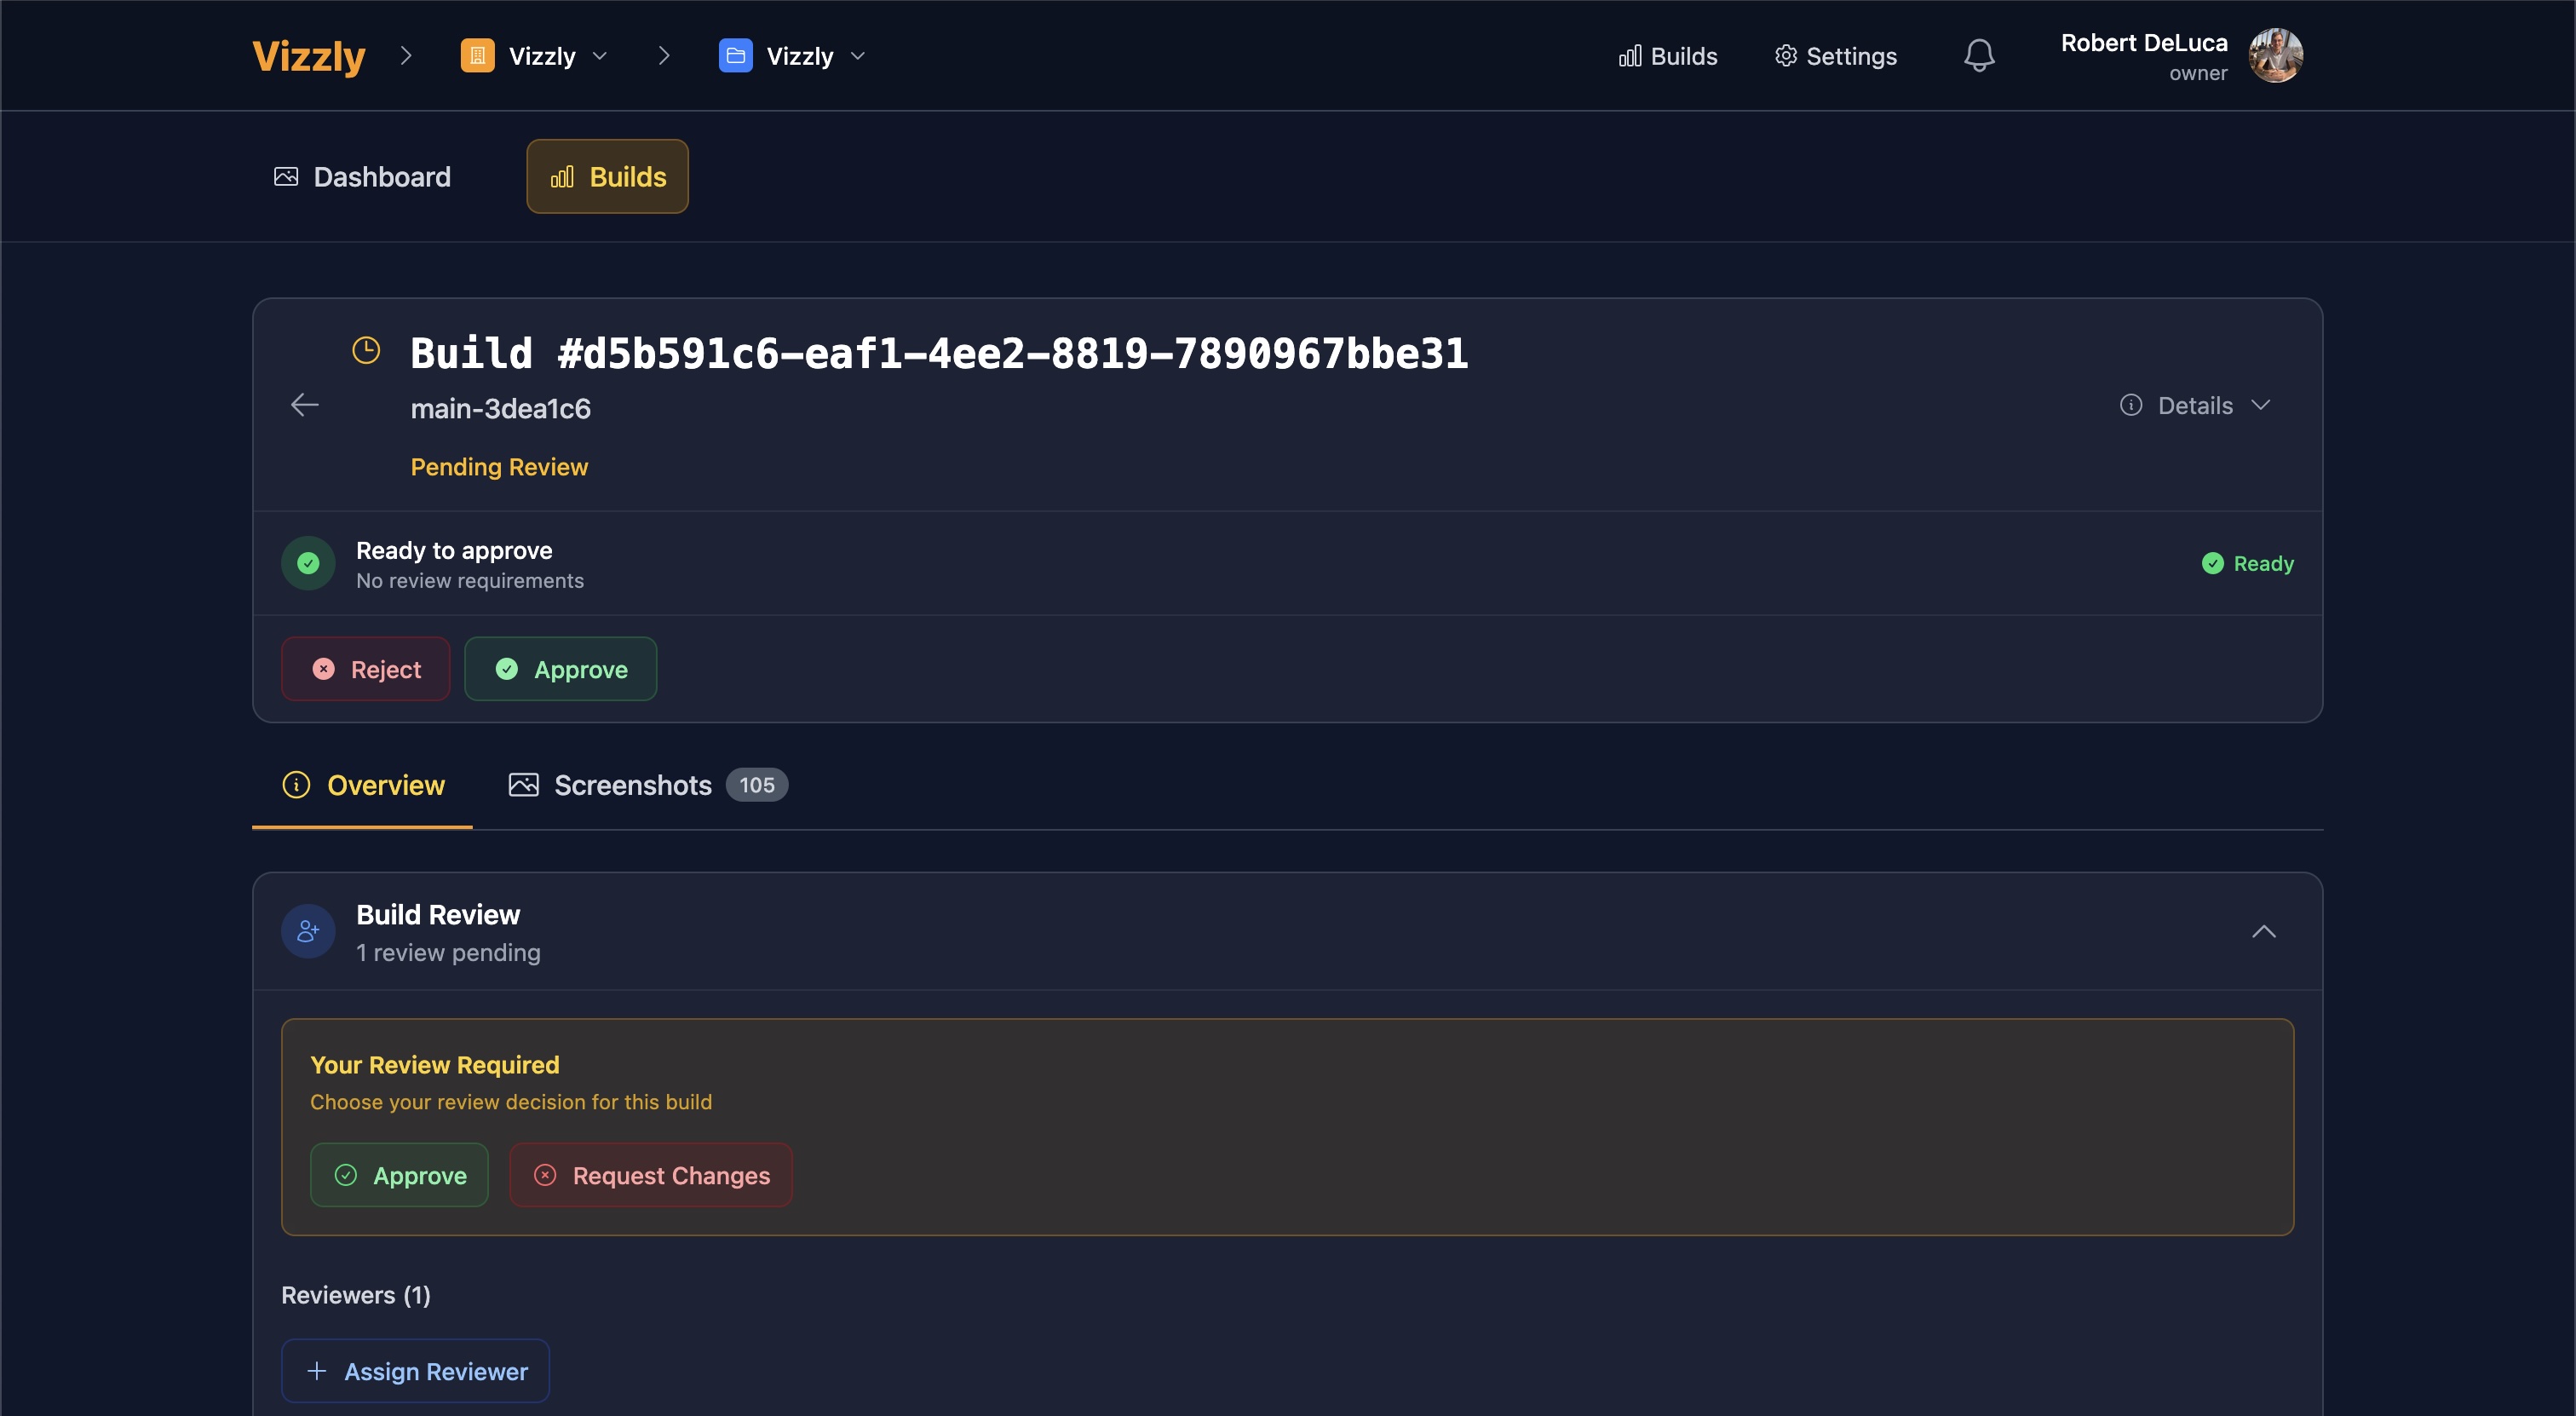Click the green Ready to approve checkmark icon

pos(308,563)
